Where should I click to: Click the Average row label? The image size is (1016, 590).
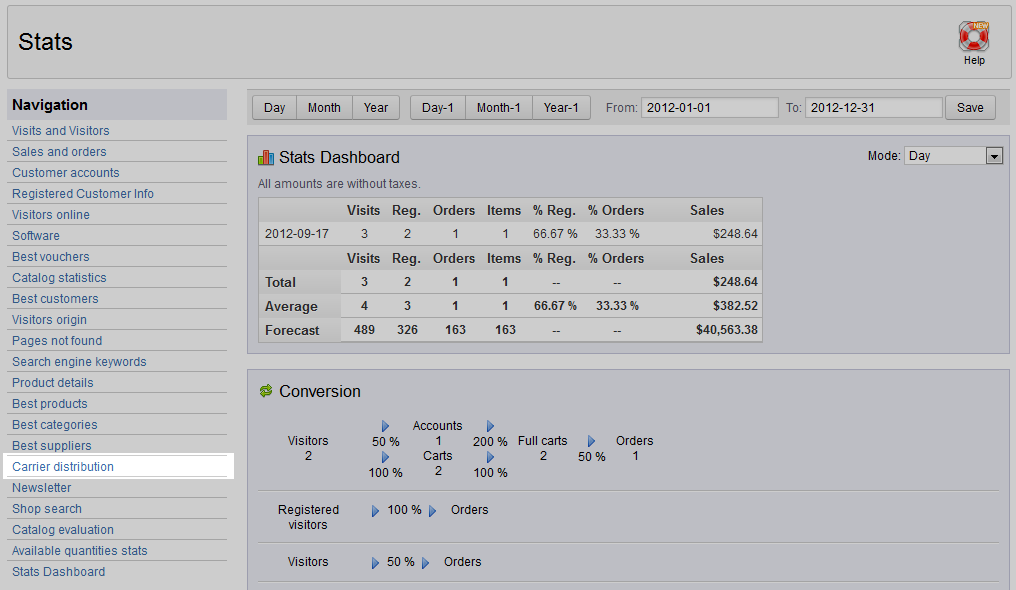click(291, 306)
